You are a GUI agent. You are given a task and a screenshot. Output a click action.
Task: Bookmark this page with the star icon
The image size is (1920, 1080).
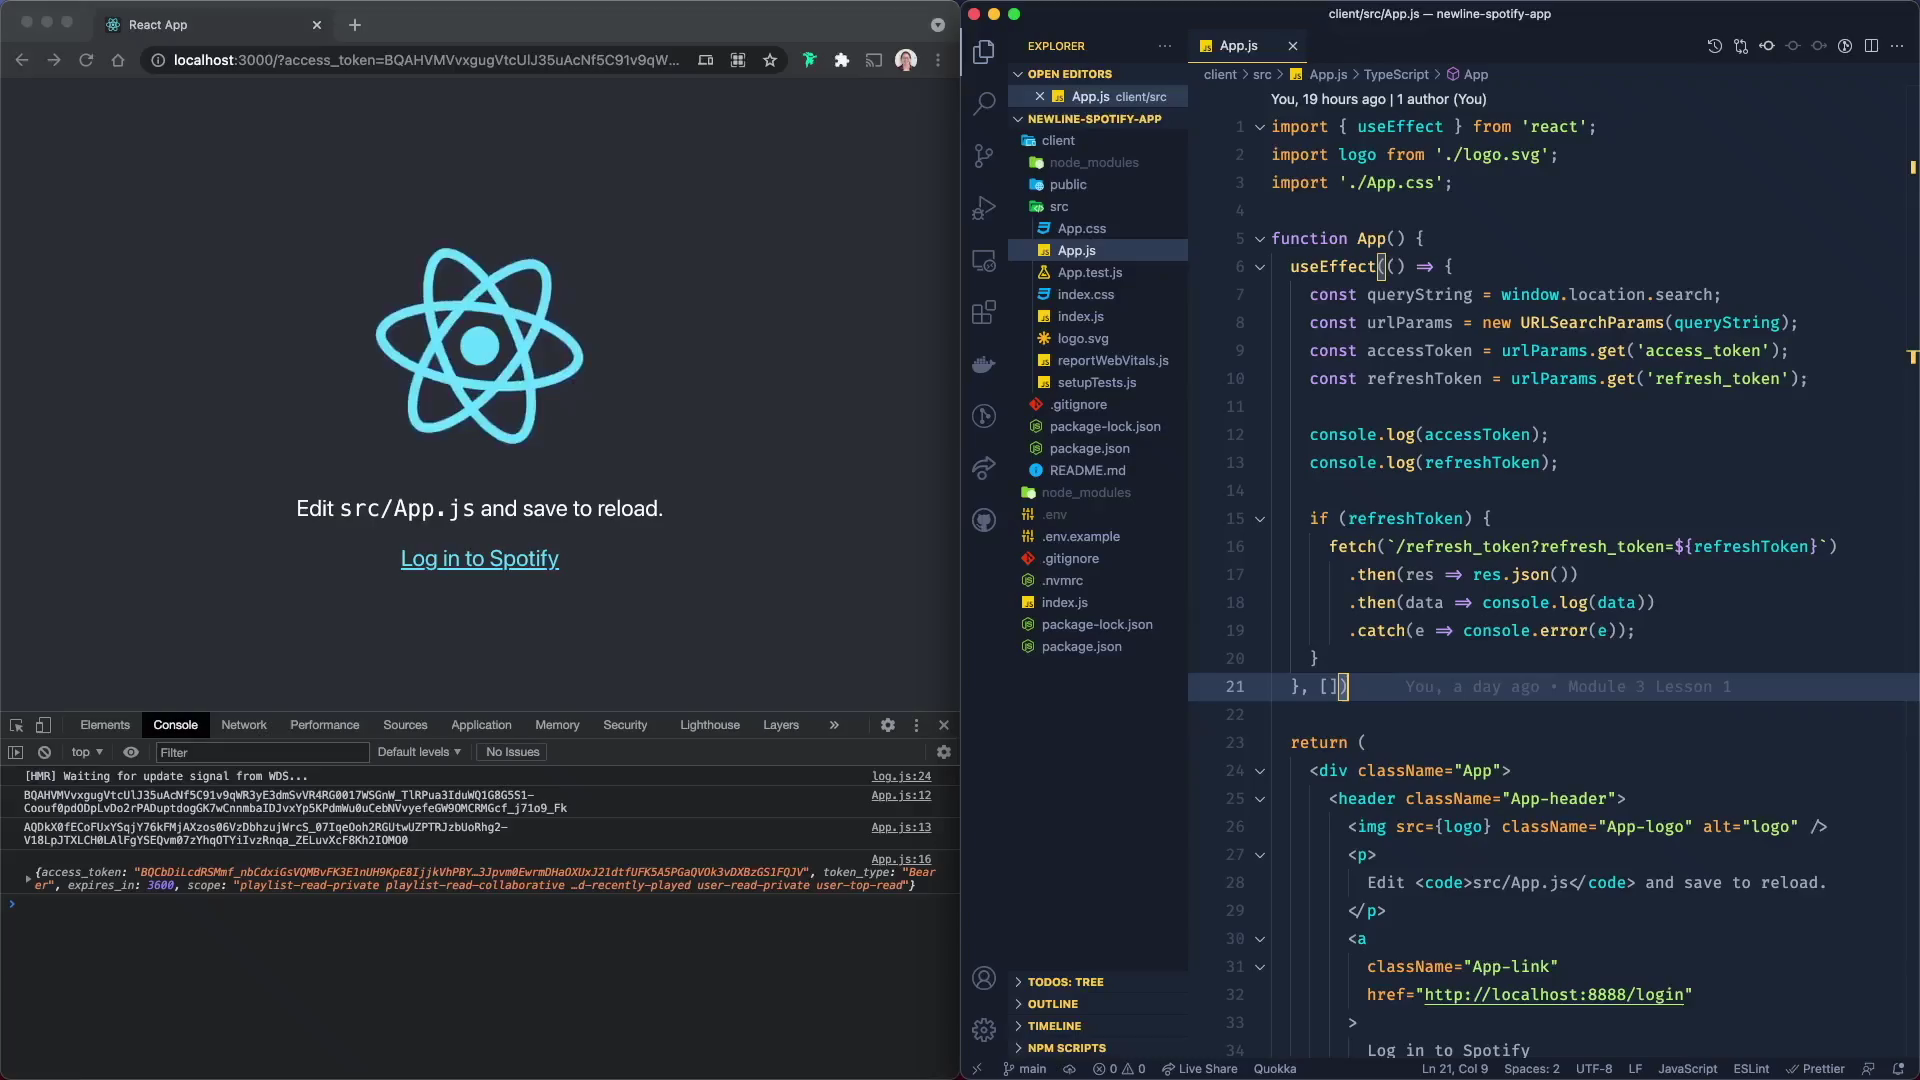pos(770,60)
